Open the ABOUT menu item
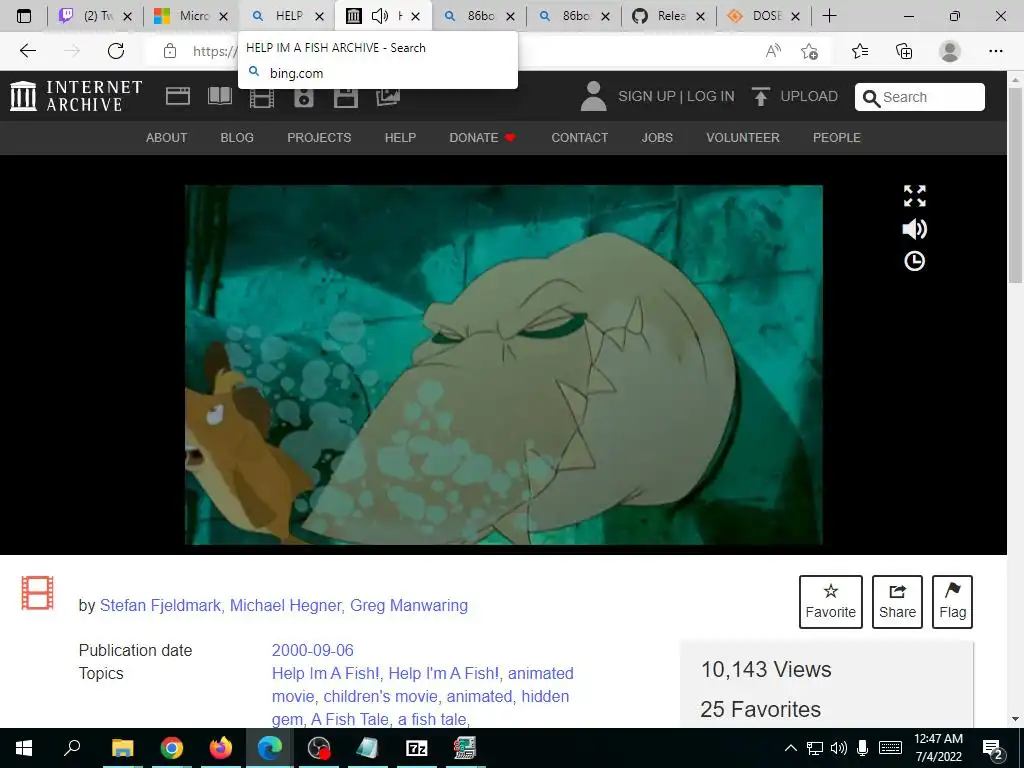The image size is (1024, 768). (167, 138)
